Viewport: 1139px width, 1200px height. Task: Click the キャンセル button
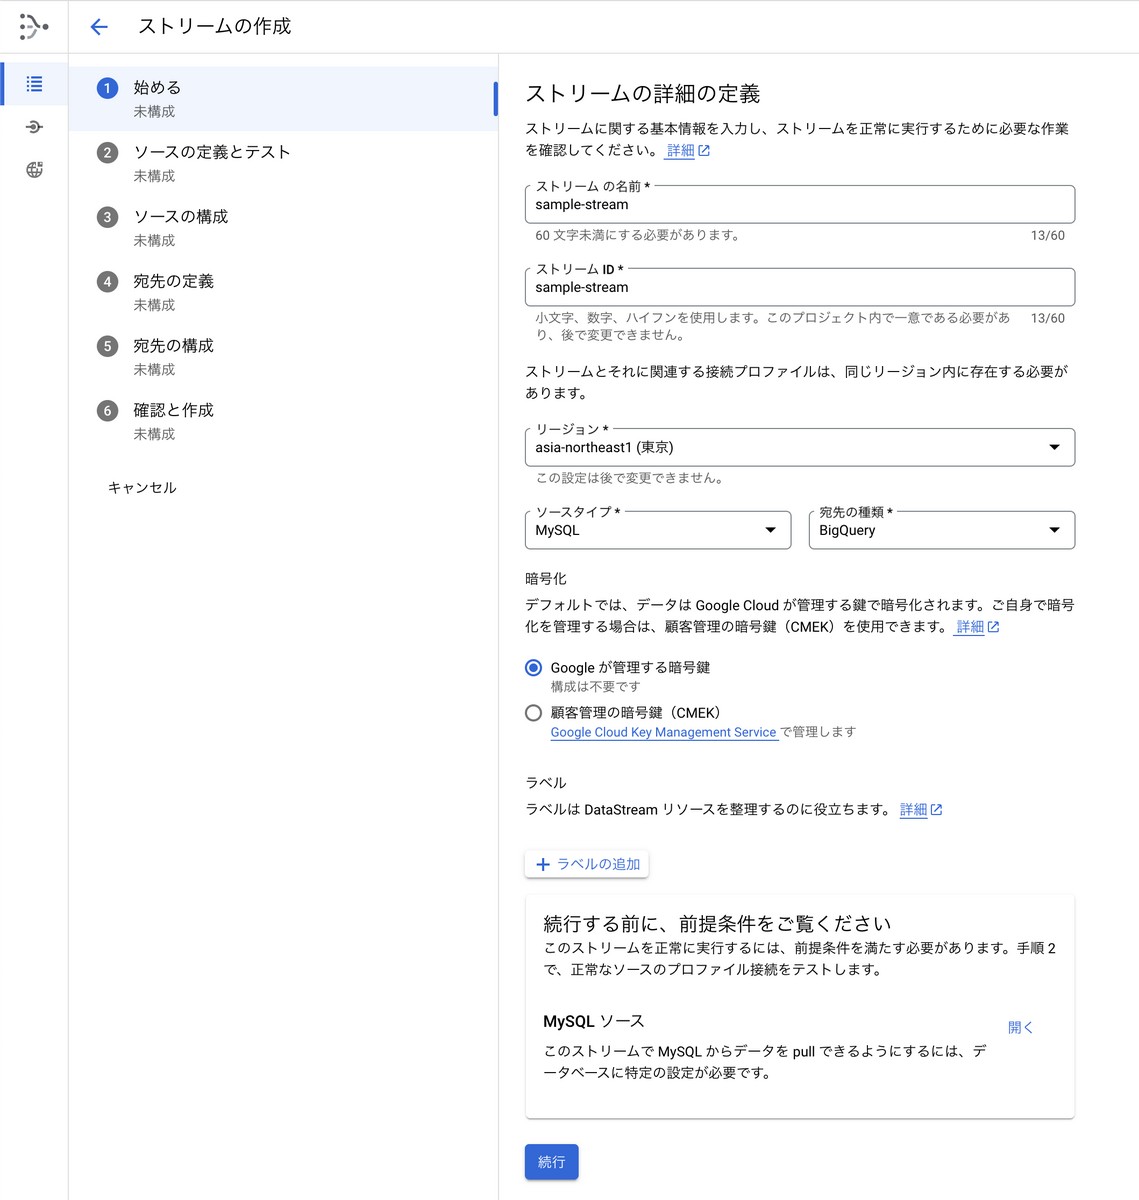click(x=142, y=488)
